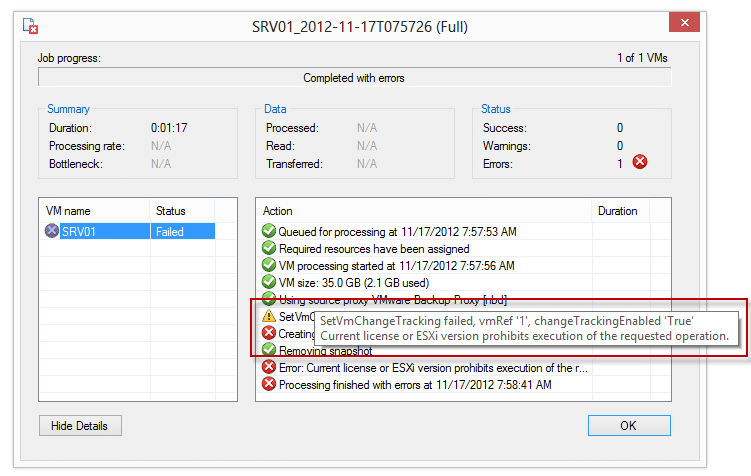The width and height of the screenshot is (751, 476).
Task: Click the yellow warning icon for SetVmChangeTracking
Action: (x=268, y=316)
